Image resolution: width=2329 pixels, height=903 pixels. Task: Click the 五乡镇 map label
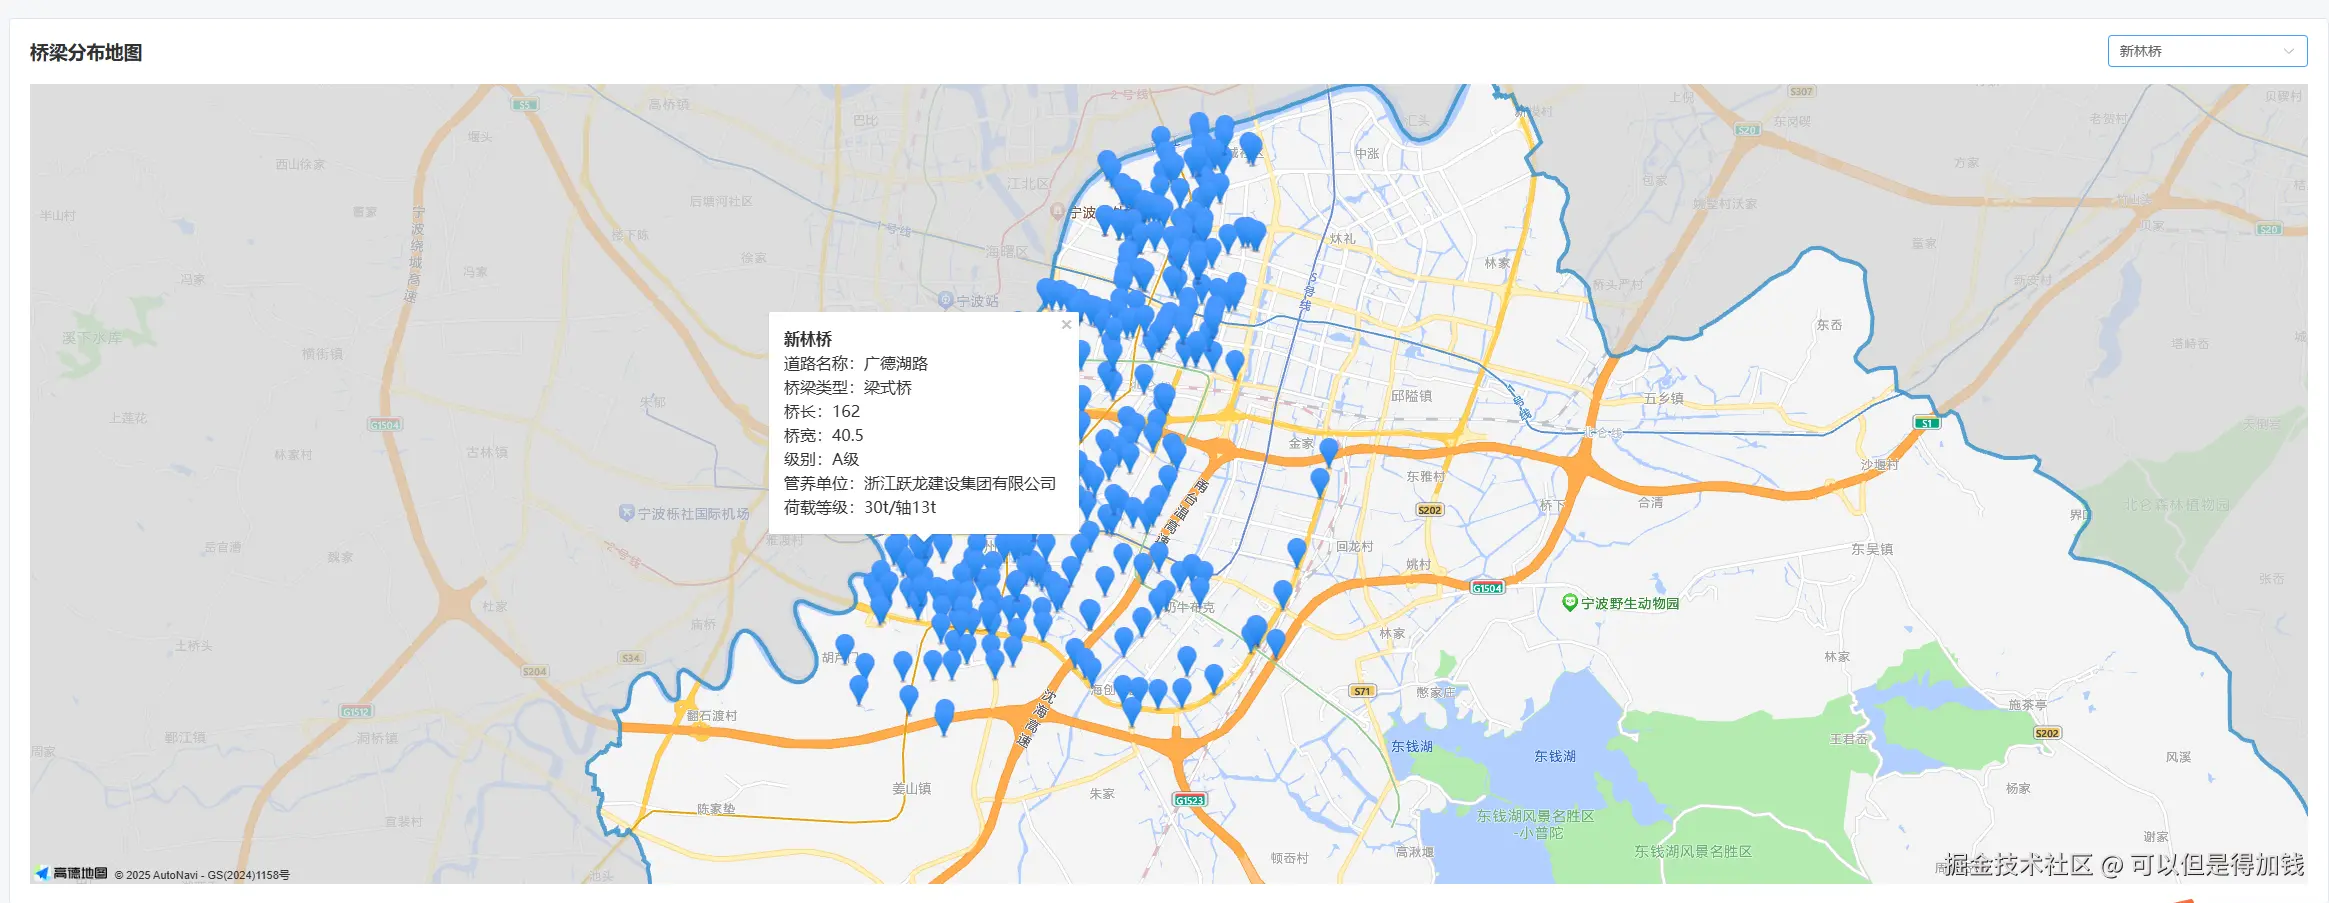coord(1663,398)
